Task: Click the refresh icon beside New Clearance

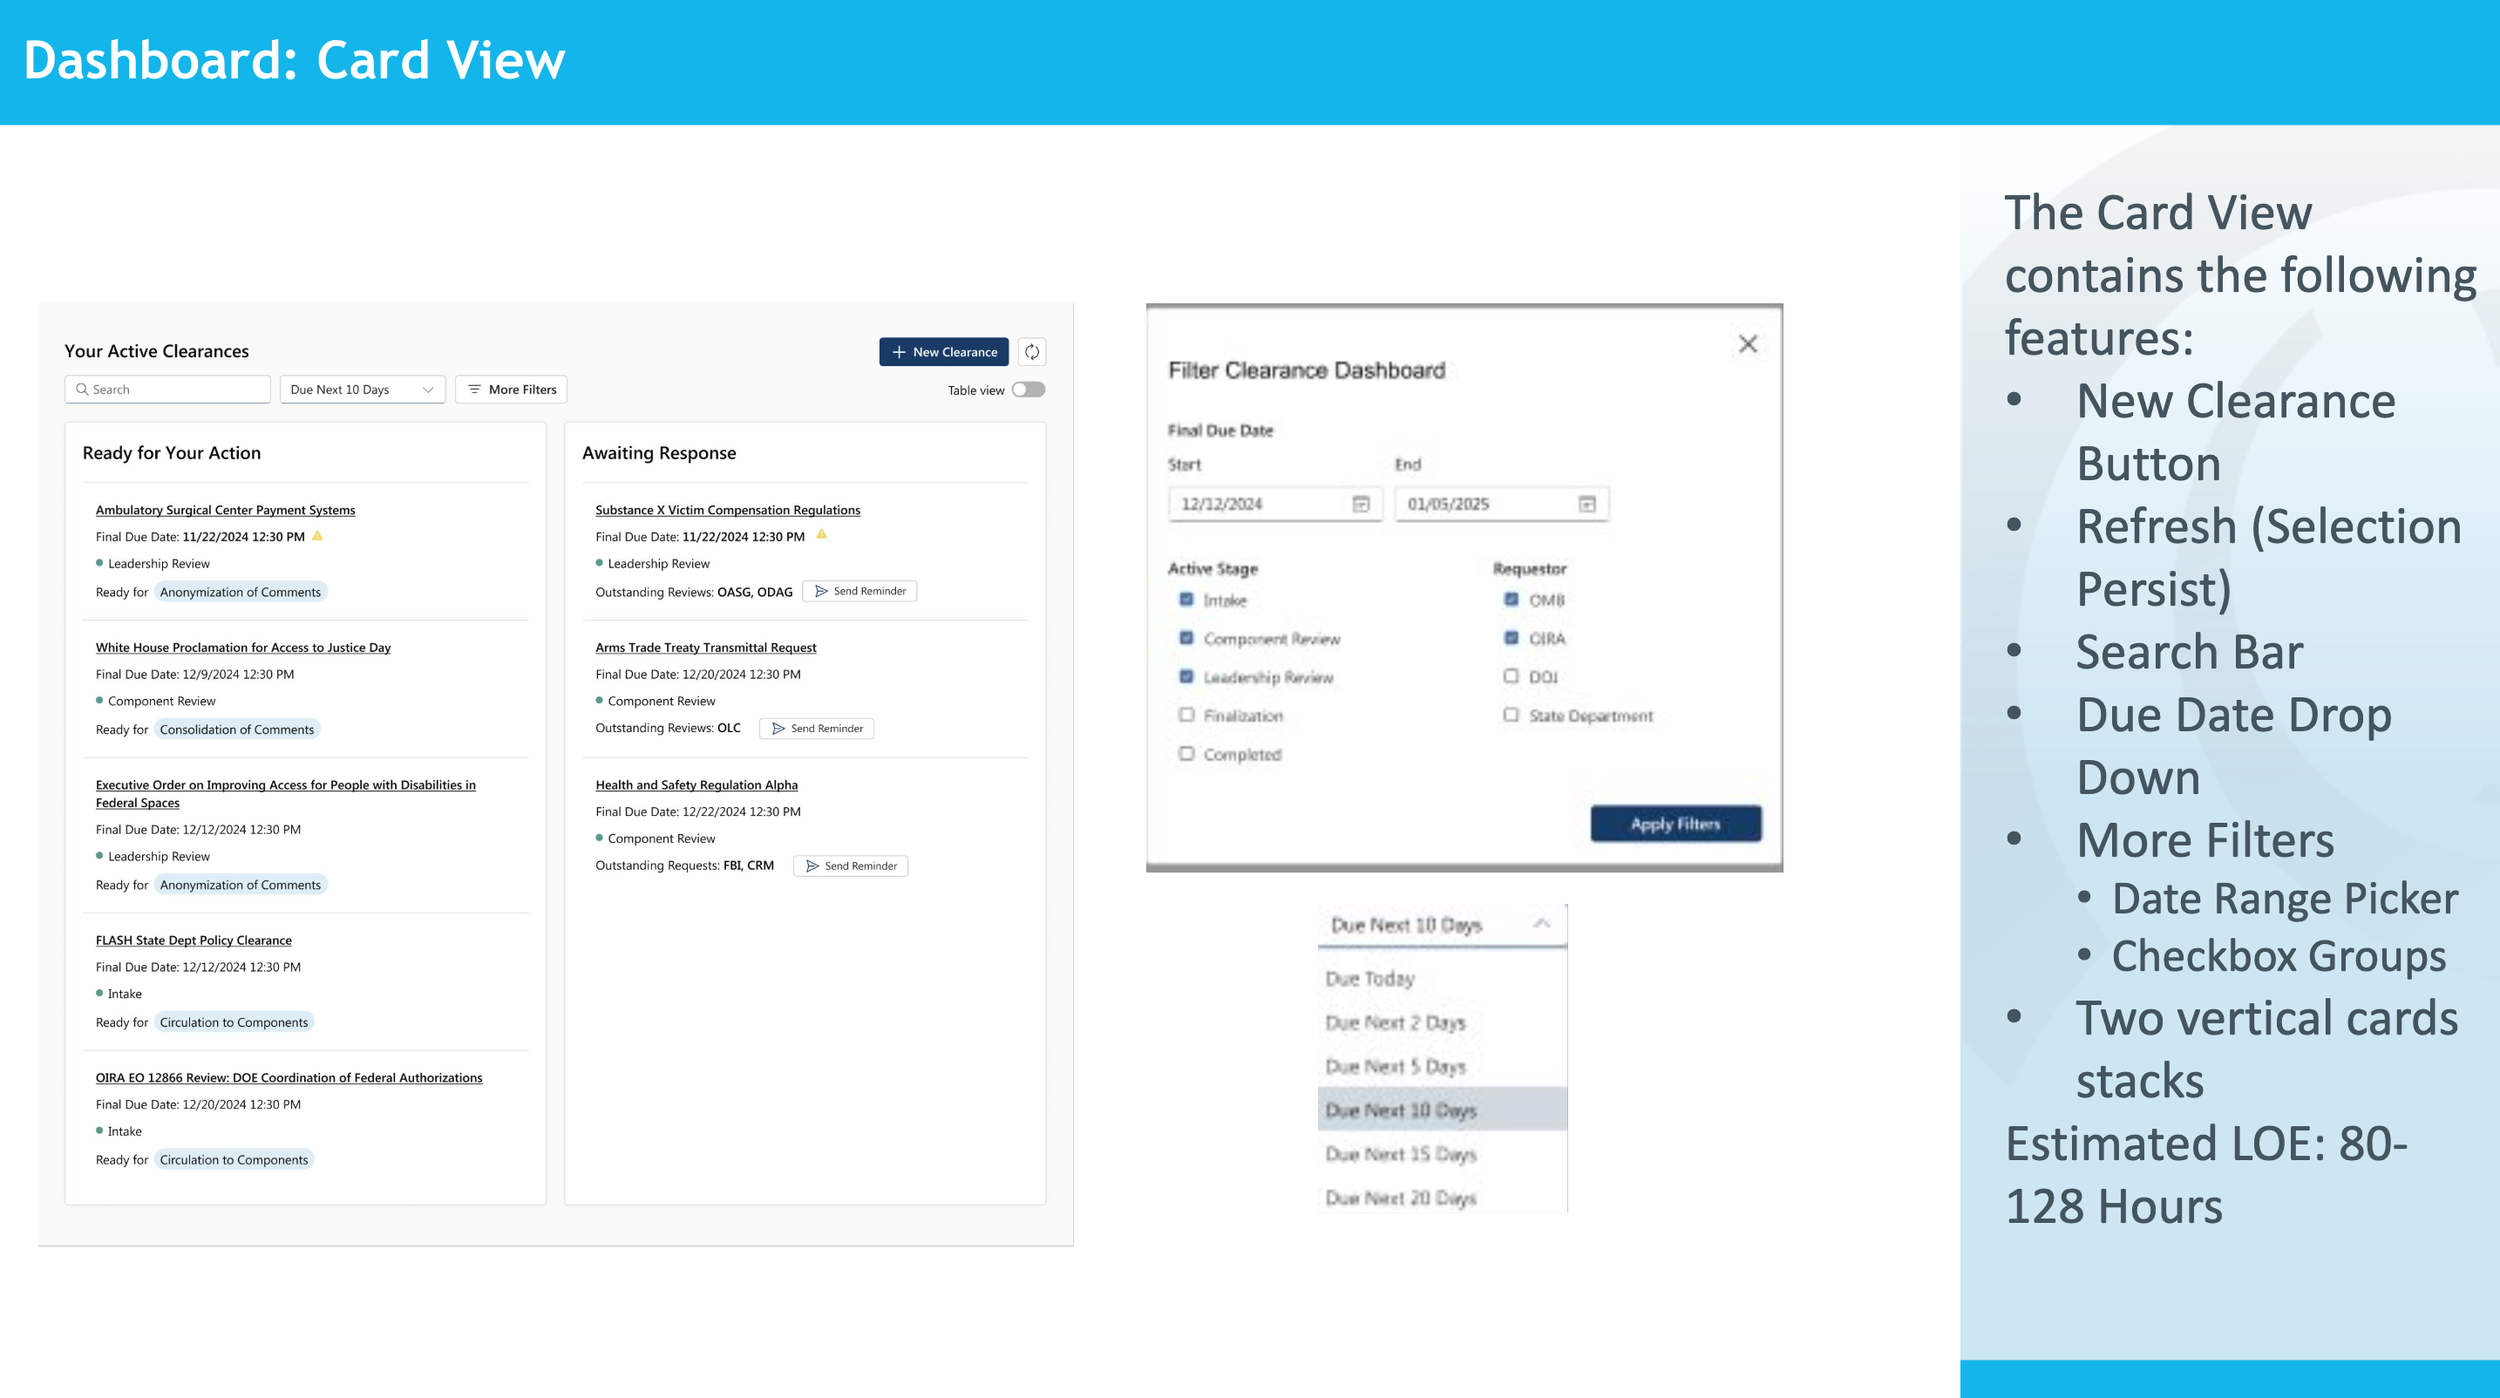Action: tap(1031, 352)
